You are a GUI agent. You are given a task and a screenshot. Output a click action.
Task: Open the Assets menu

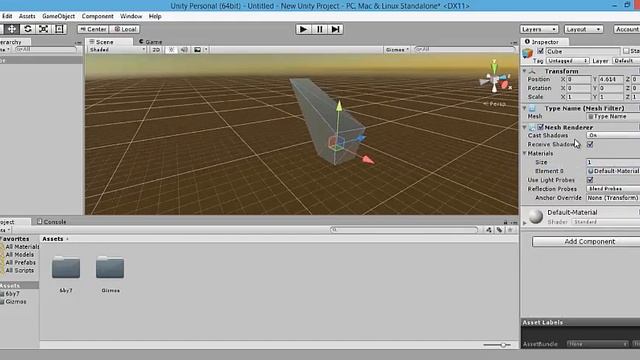point(27,16)
